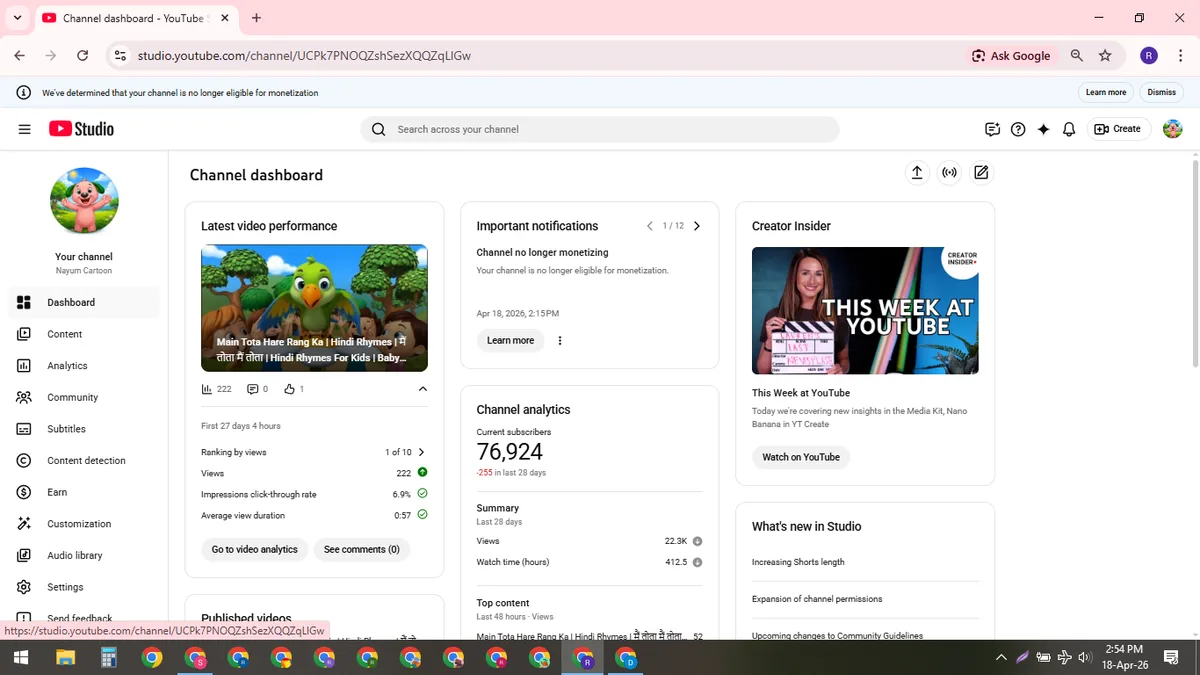Click the sparkle Ask Studio icon

pyautogui.click(x=1043, y=129)
